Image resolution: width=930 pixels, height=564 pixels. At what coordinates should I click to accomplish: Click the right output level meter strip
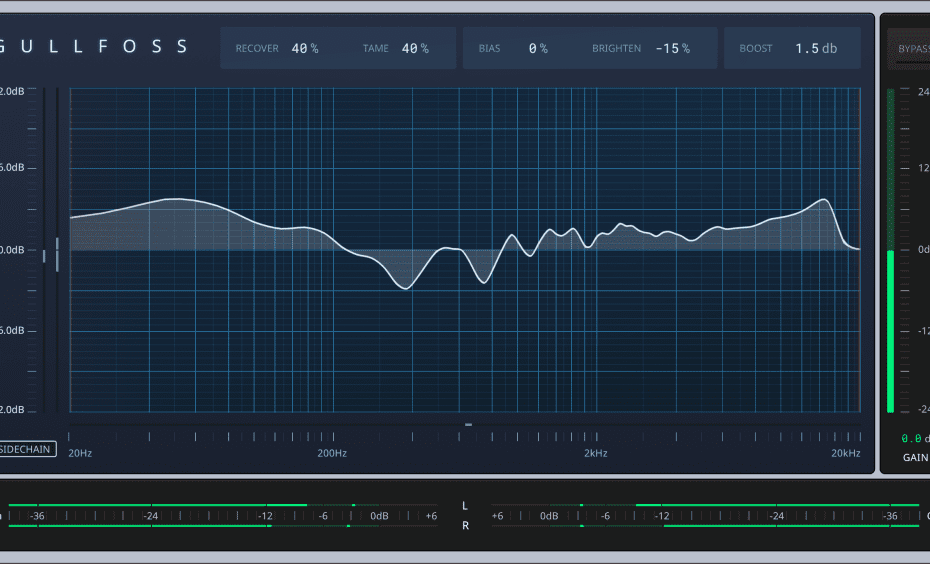710,516
